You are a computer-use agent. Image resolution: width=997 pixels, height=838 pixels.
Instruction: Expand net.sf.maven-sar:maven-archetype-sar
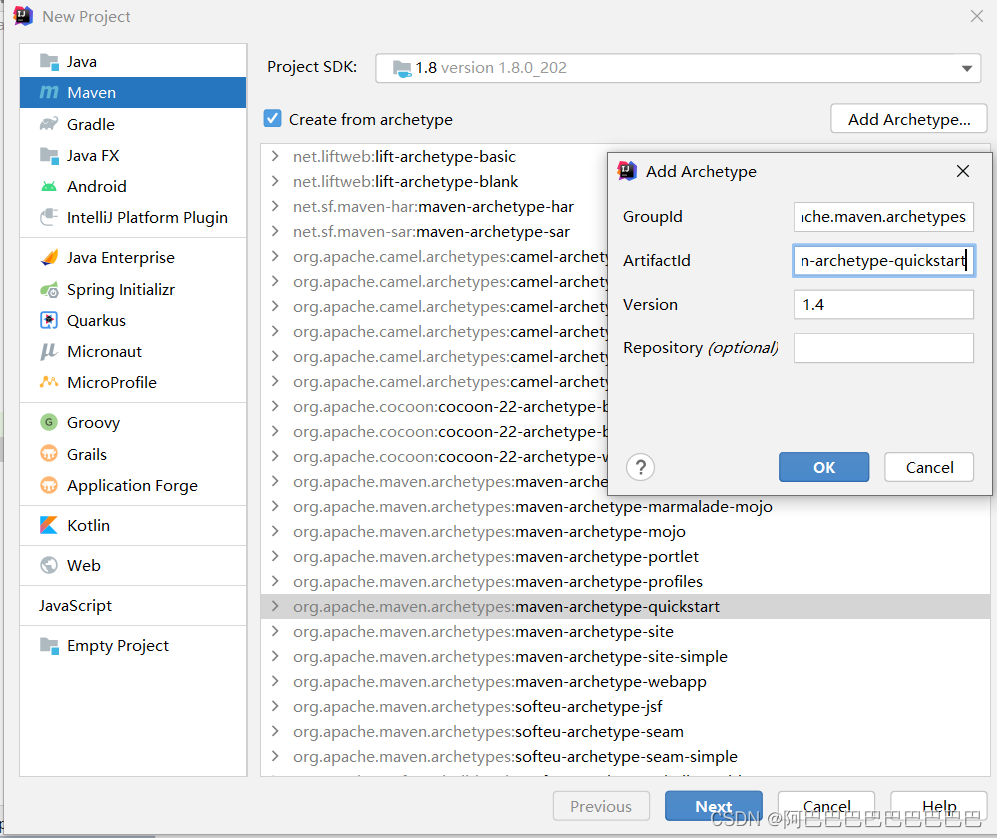(x=275, y=231)
